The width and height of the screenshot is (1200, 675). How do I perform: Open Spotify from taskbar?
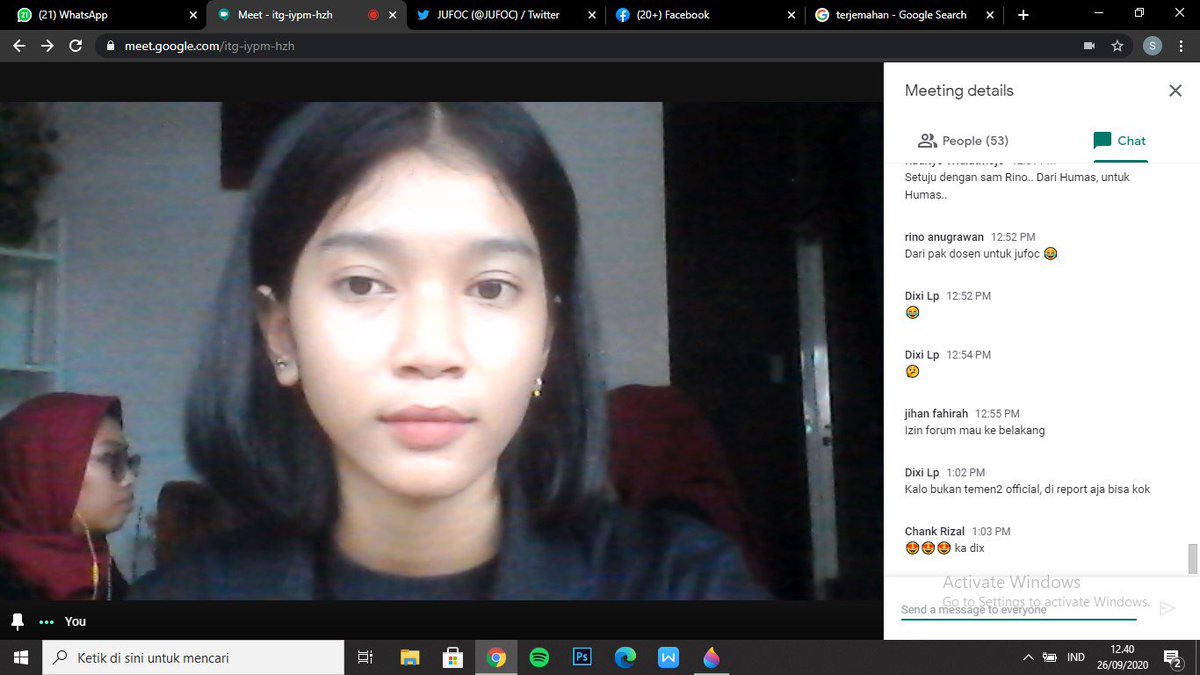(x=539, y=658)
